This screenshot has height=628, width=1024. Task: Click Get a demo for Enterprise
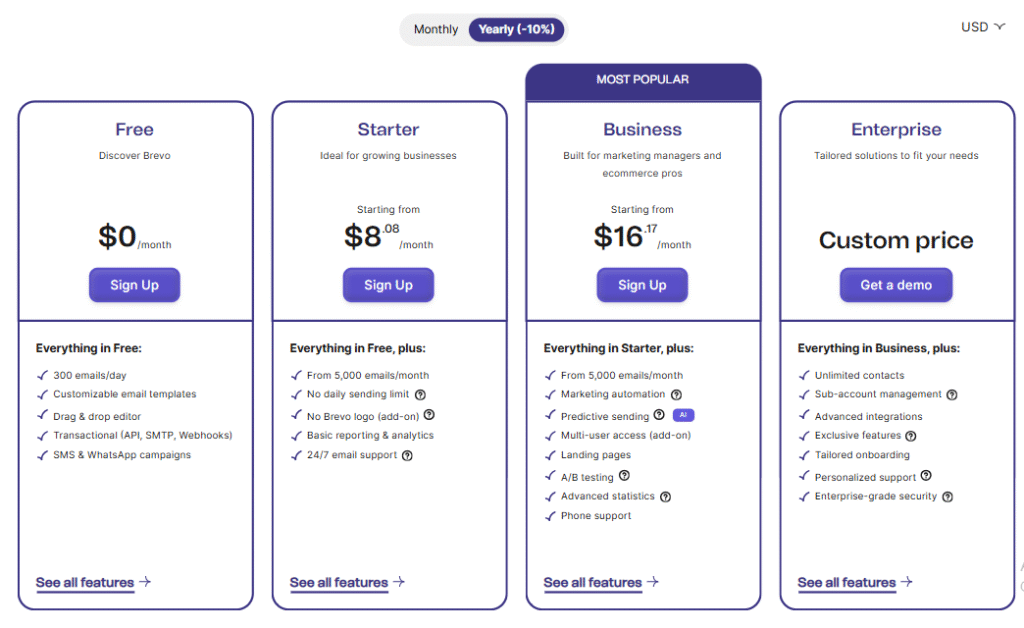pyautogui.click(x=896, y=285)
